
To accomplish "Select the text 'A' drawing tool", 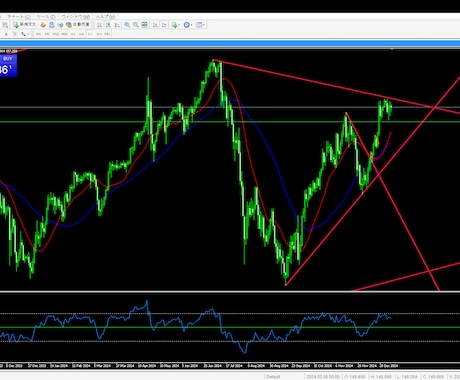I will pyautogui.click(x=6, y=34).
